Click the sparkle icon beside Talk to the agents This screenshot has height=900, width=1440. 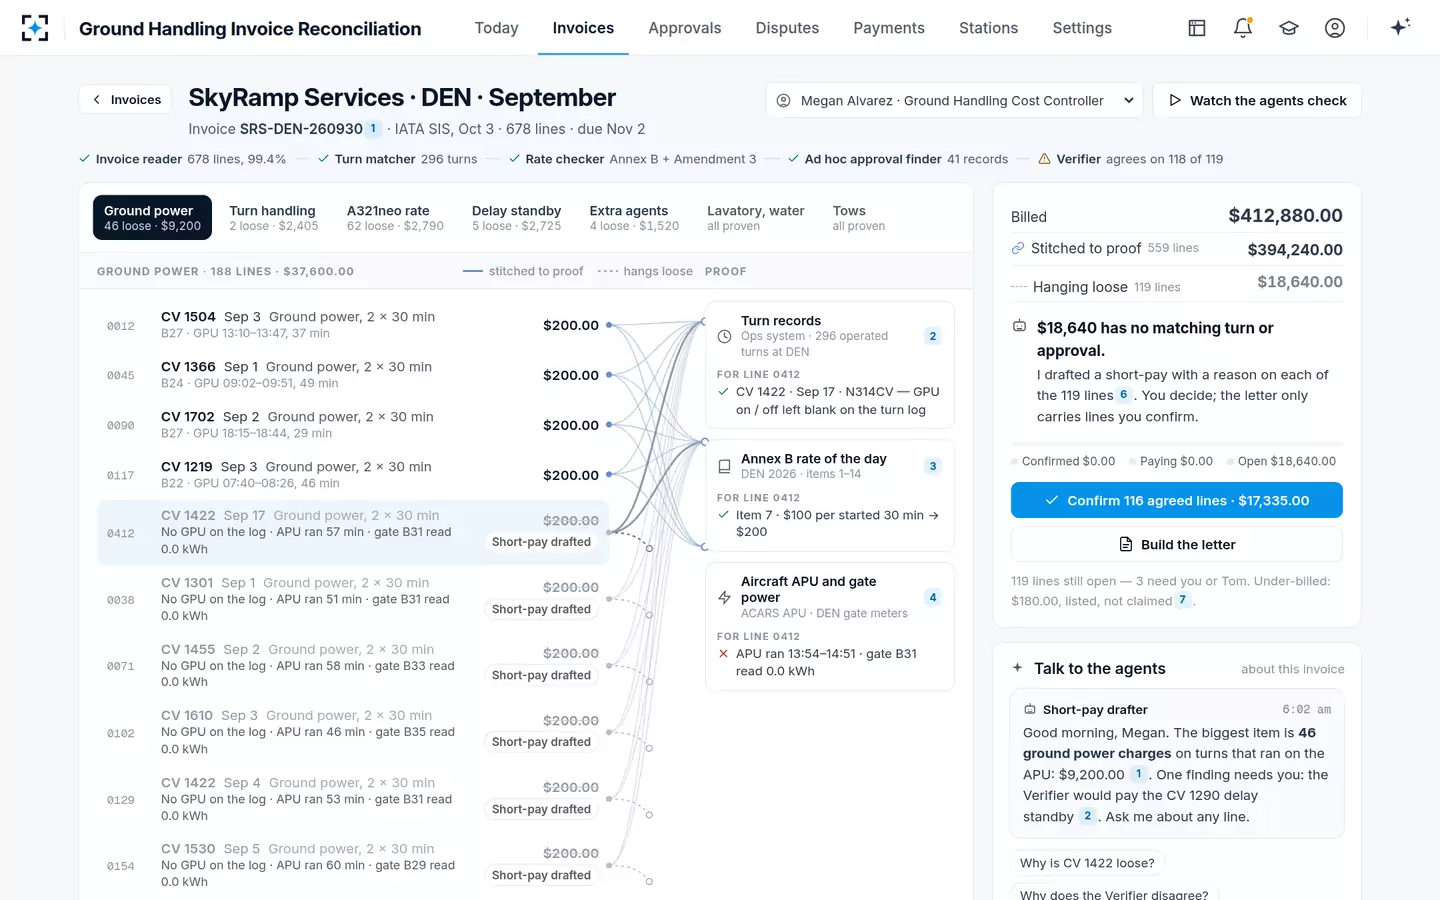(1018, 668)
